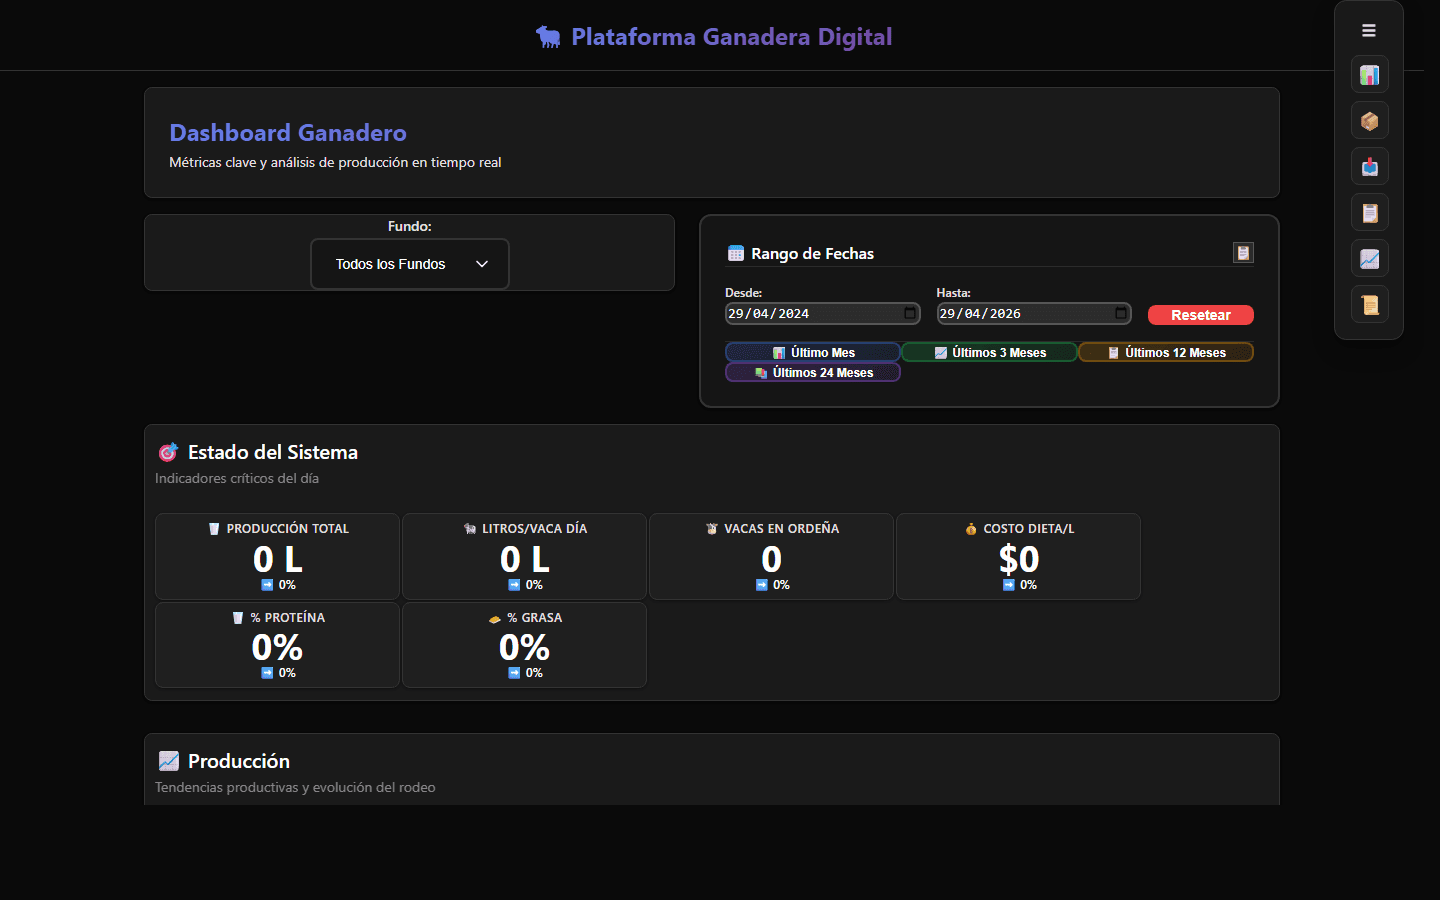The width and height of the screenshot is (1440, 900).
Task: Click the Vacas en Ordeña card
Action: (x=771, y=557)
